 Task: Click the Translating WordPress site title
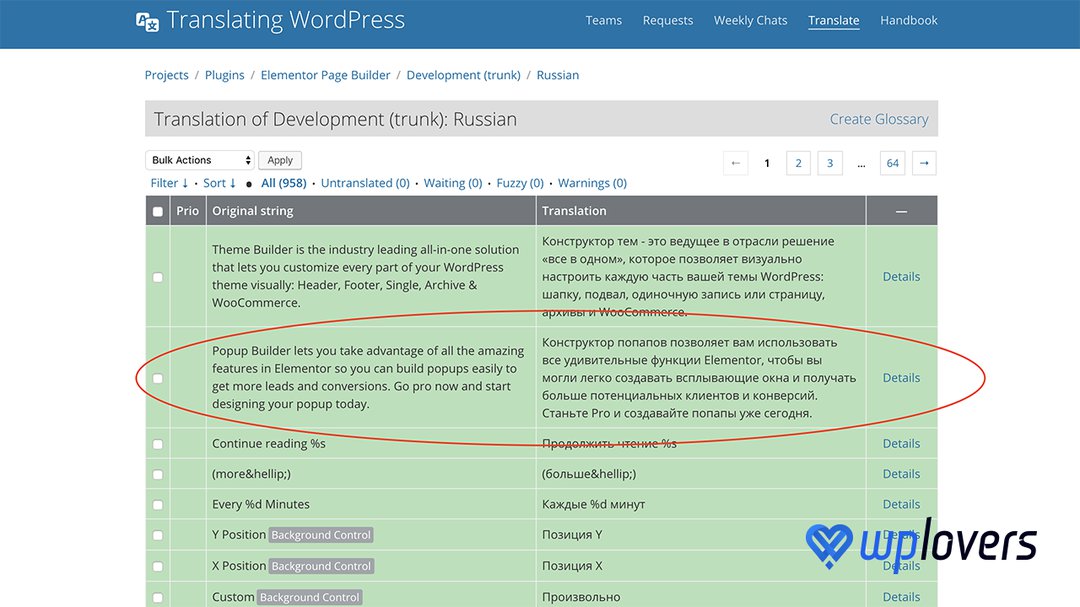coord(285,20)
